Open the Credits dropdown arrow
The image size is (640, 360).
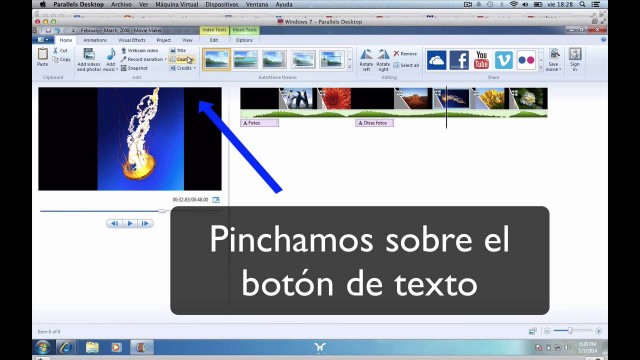[195, 68]
